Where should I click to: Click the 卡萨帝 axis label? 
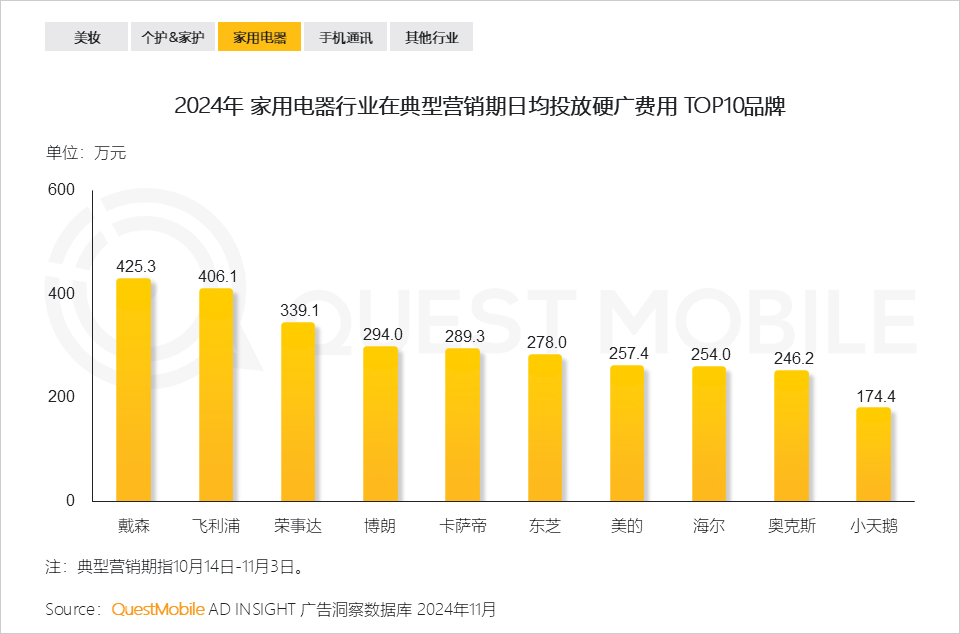(x=462, y=526)
